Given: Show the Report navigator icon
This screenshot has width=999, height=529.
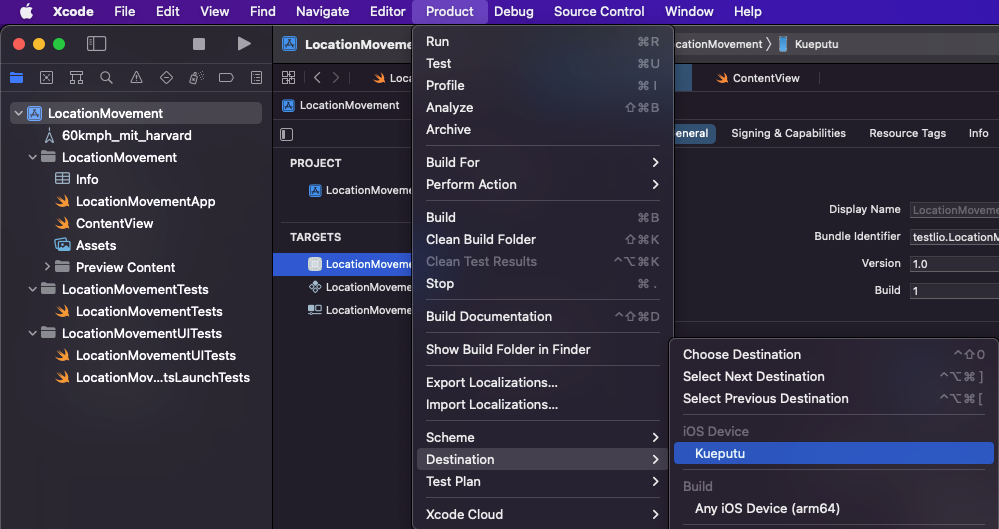Looking at the screenshot, I should [x=256, y=78].
